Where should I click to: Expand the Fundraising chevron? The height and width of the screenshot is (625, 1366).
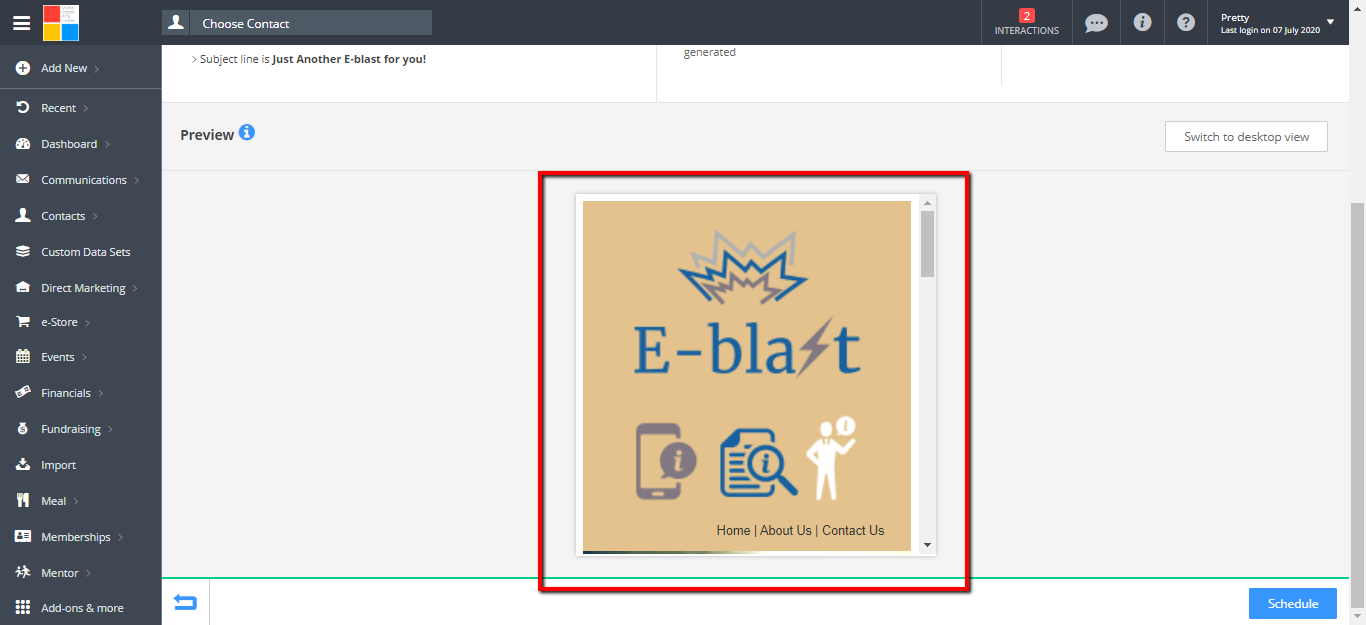coord(110,430)
